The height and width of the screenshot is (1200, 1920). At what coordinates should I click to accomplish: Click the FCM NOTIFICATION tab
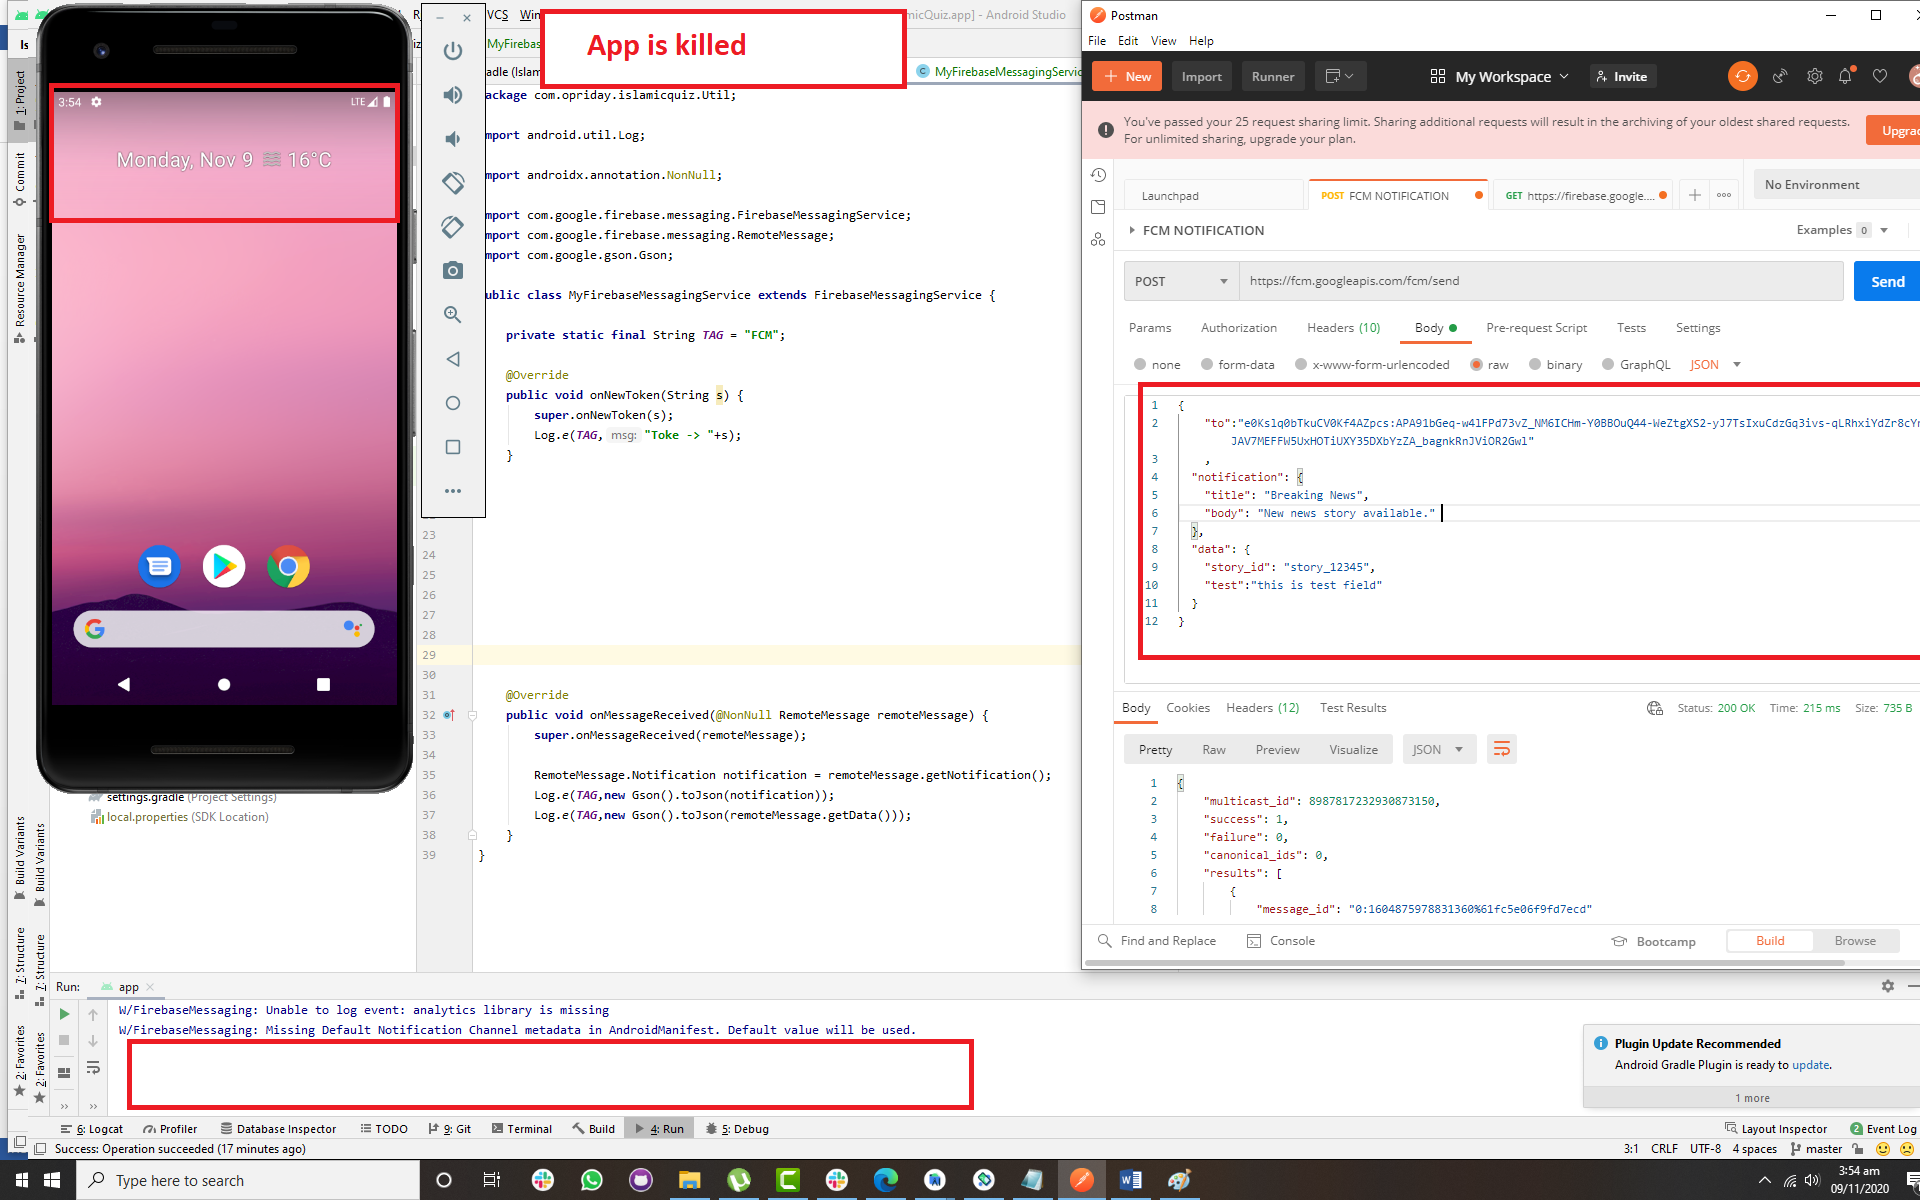(1397, 196)
